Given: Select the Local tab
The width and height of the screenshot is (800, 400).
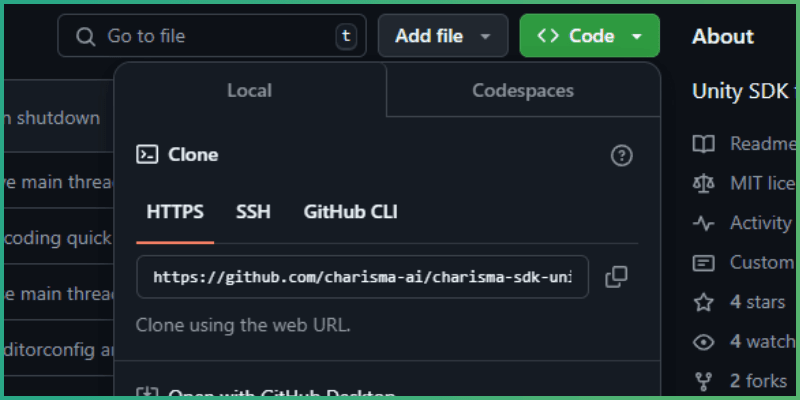Looking at the screenshot, I should click(249, 91).
